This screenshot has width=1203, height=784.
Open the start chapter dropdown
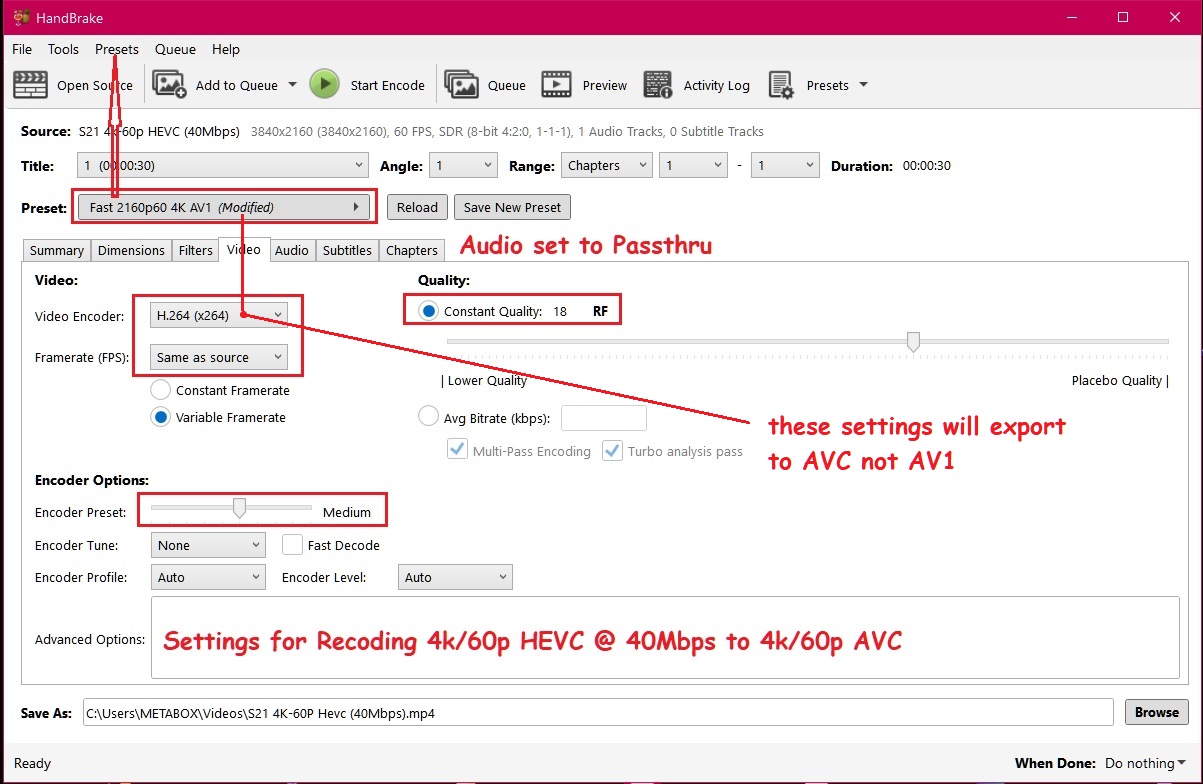[x=693, y=166]
